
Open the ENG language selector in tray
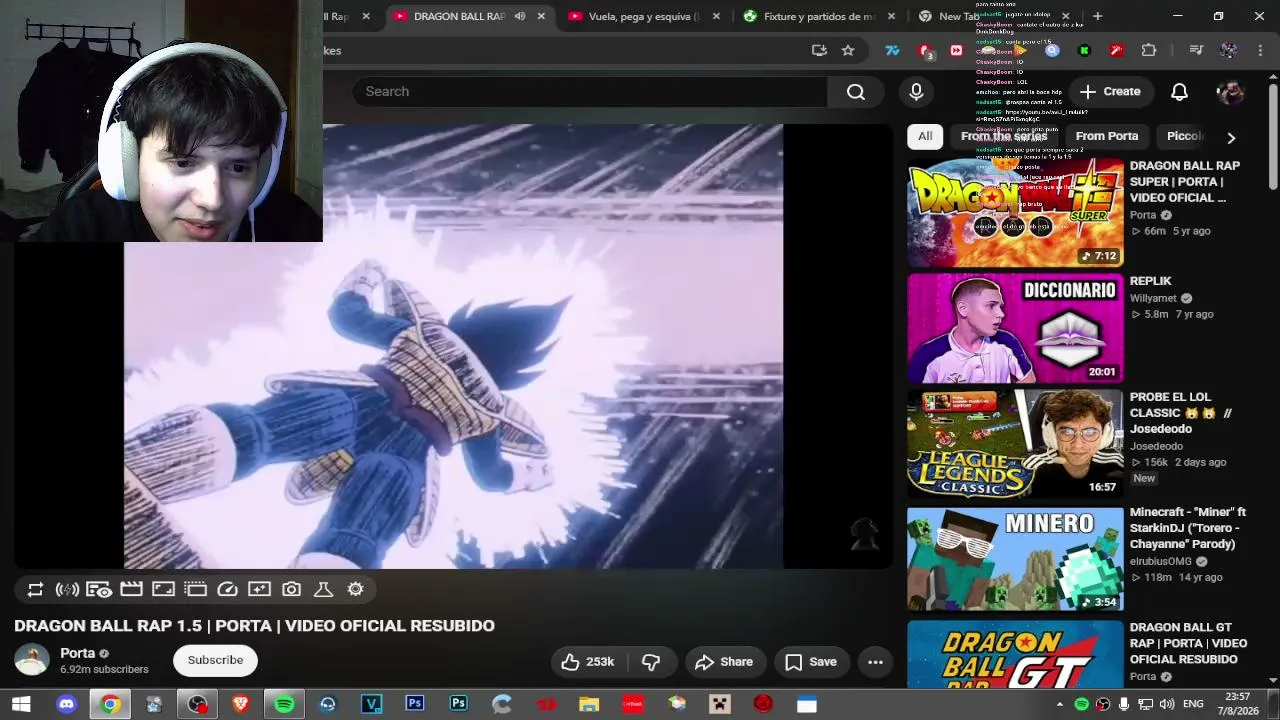click(1192, 704)
